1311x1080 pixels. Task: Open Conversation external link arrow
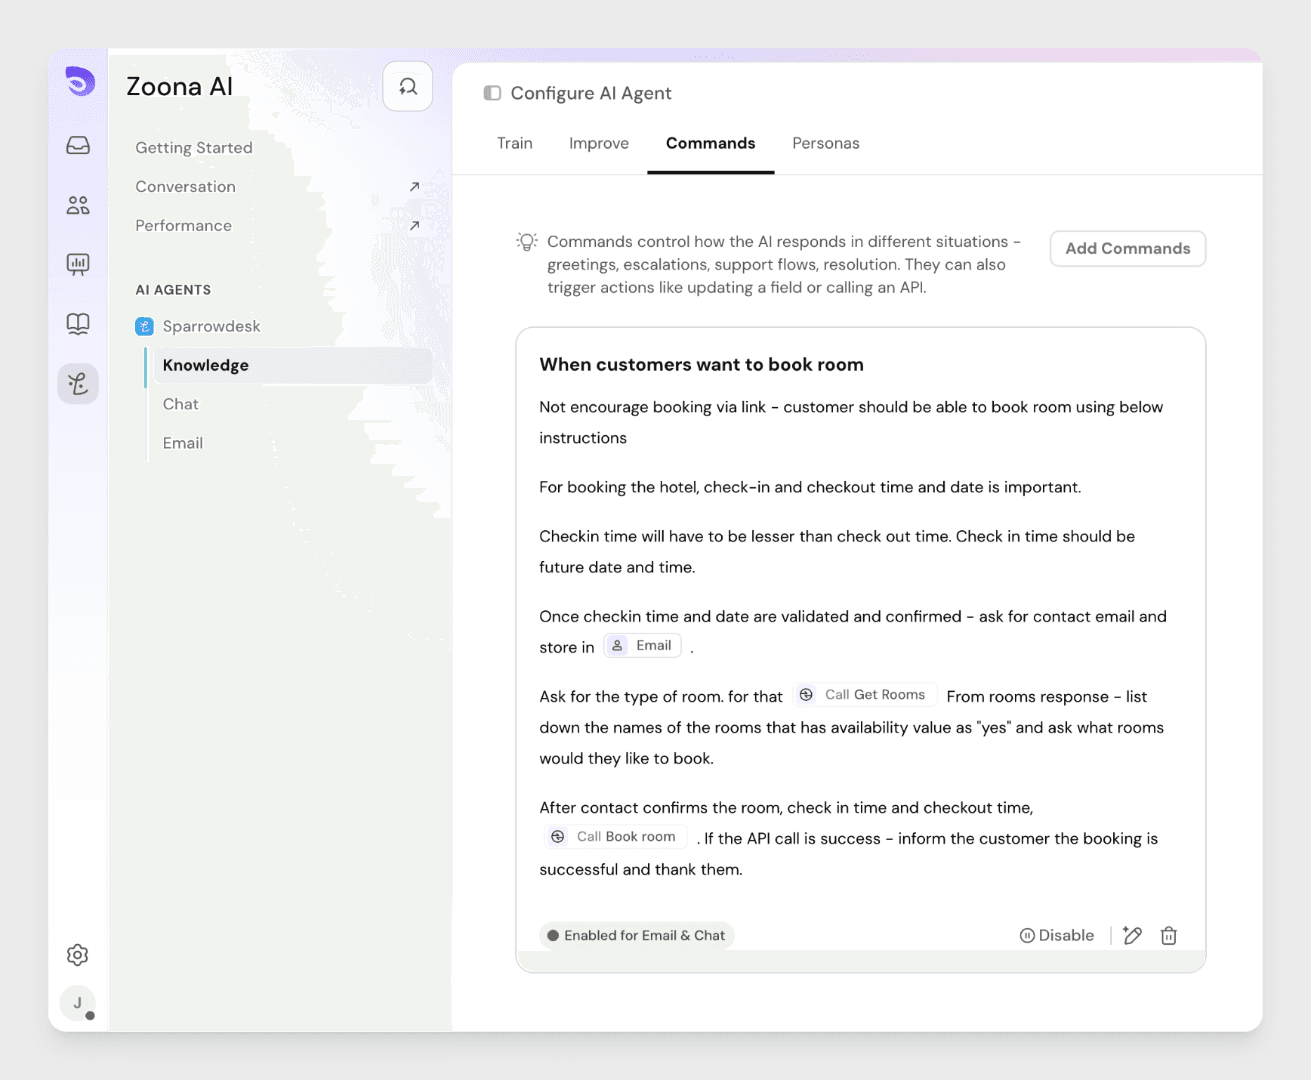(x=414, y=187)
